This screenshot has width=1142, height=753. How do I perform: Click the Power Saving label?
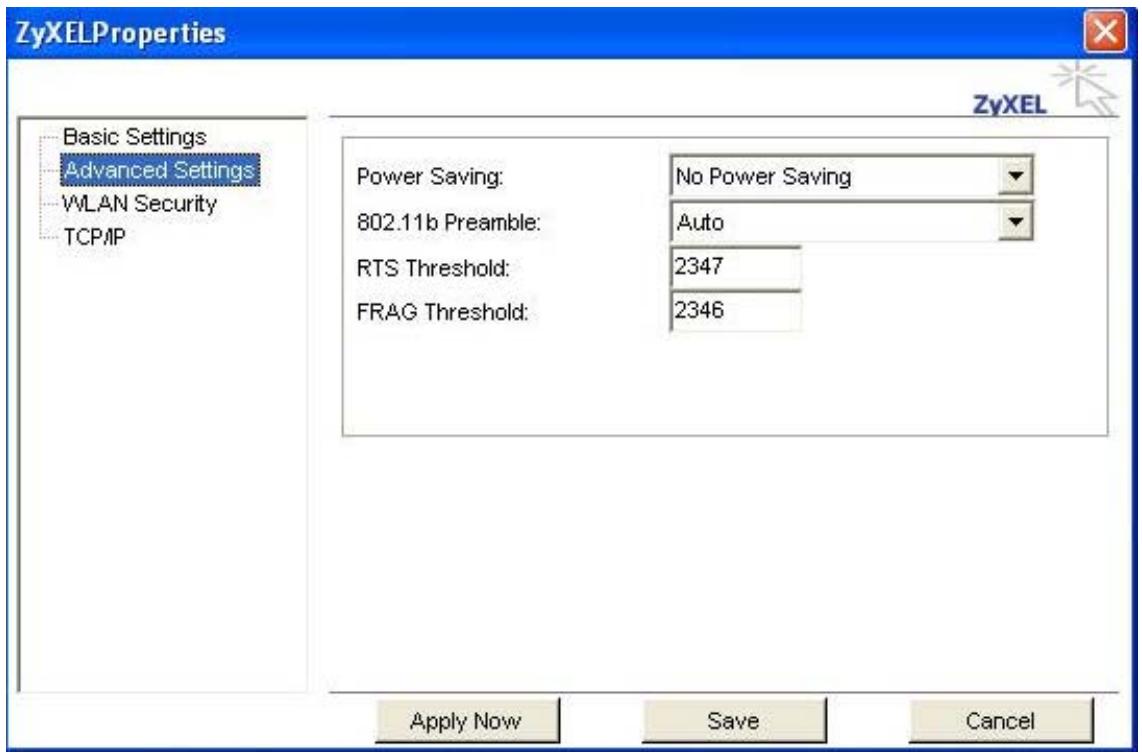pos(430,177)
